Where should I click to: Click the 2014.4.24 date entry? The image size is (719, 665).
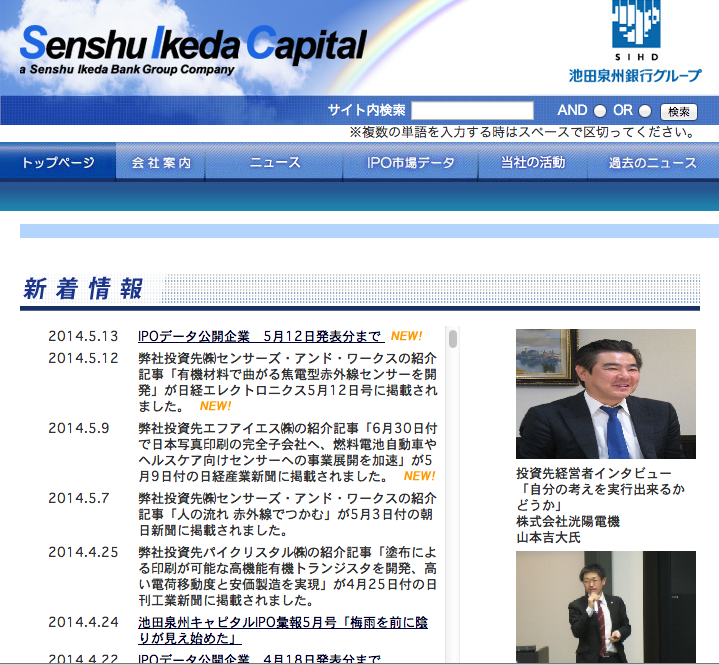pyautogui.click(x=83, y=622)
